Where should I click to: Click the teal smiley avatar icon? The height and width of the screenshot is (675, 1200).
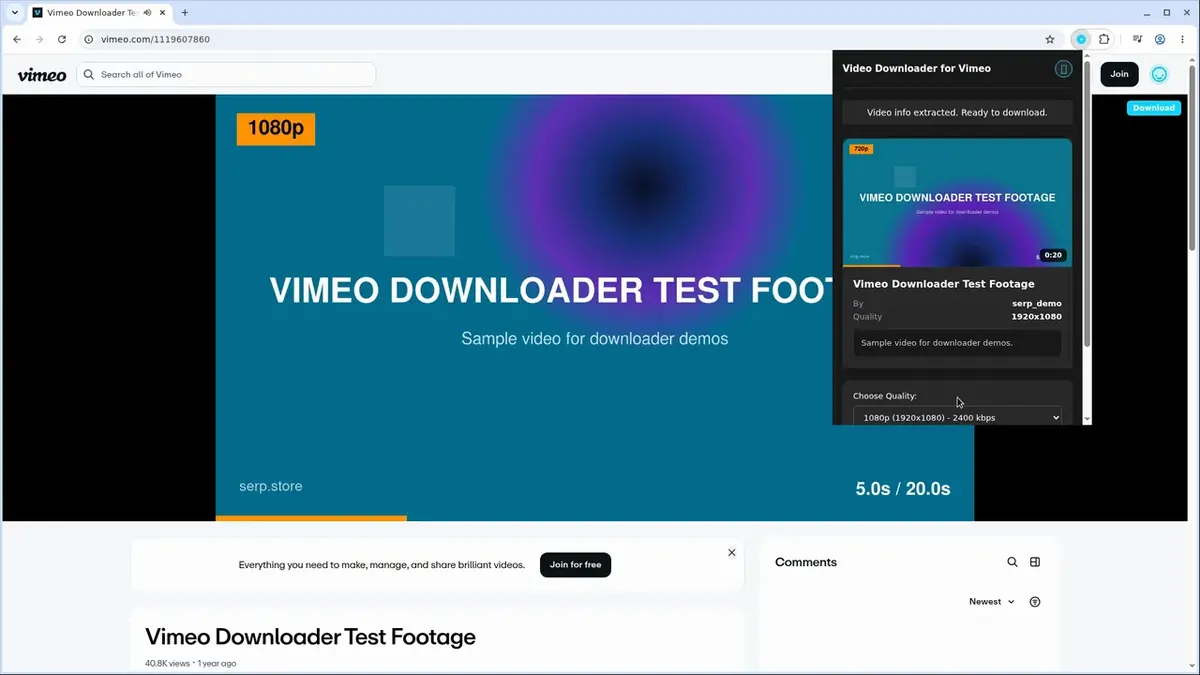pyautogui.click(x=1159, y=74)
